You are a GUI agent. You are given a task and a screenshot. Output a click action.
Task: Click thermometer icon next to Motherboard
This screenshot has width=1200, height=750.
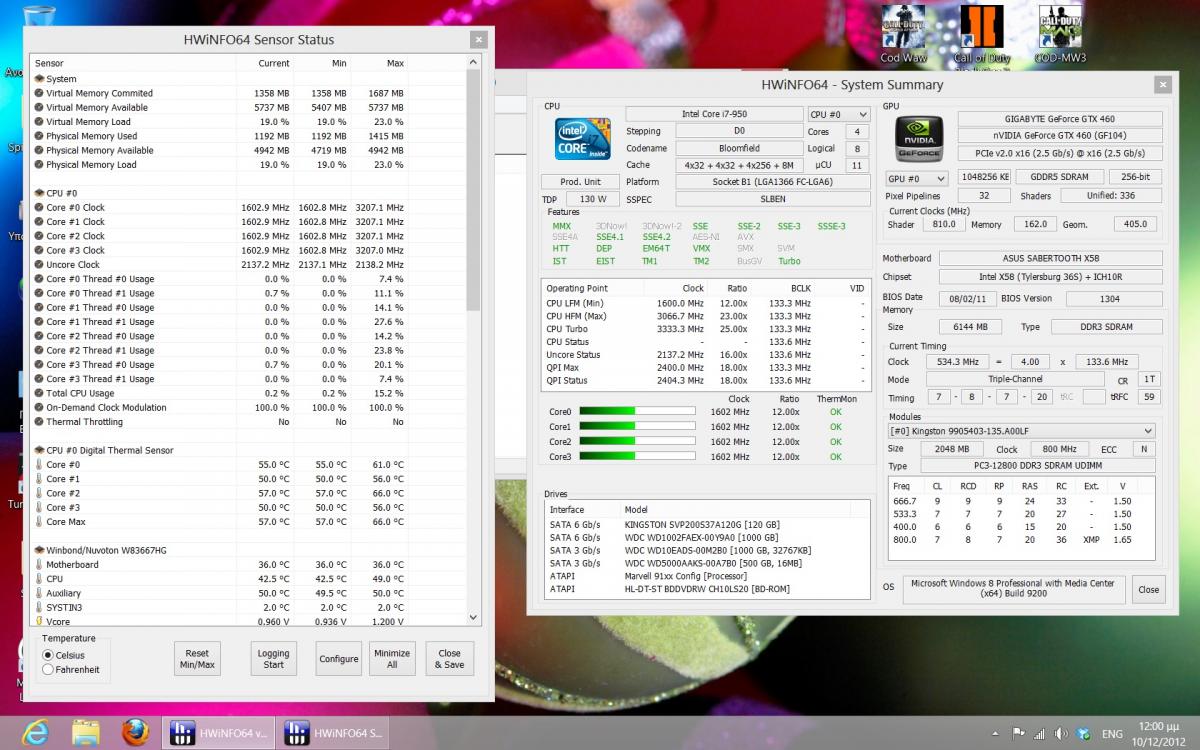(39, 564)
